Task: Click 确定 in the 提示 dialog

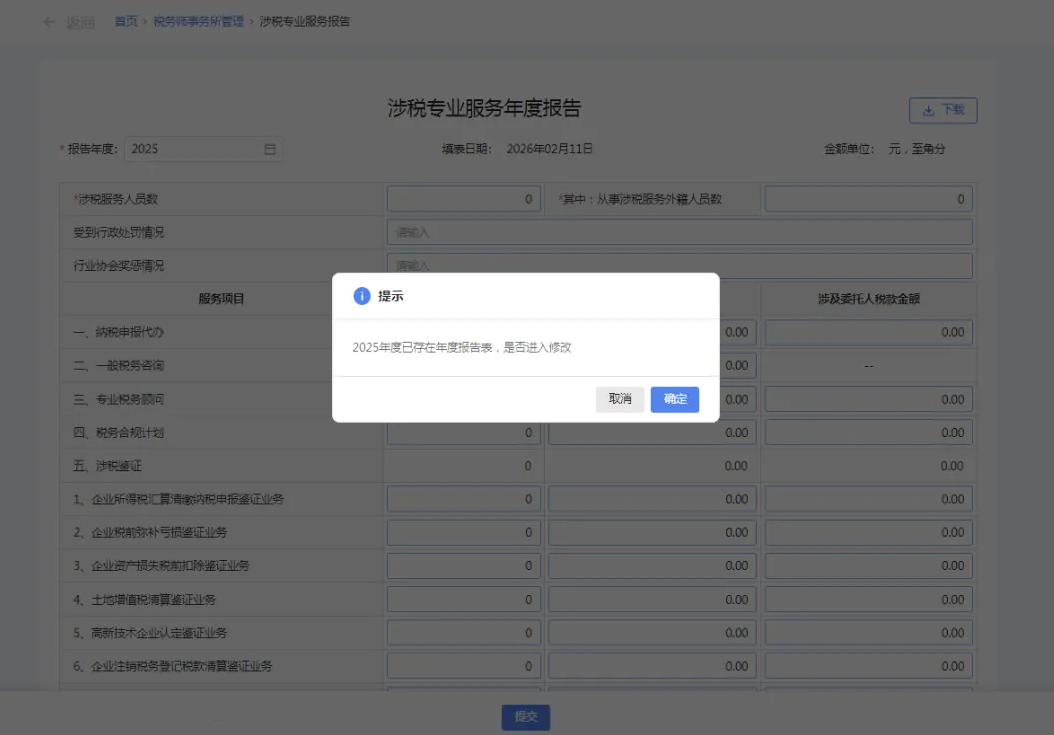Action: tap(674, 399)
